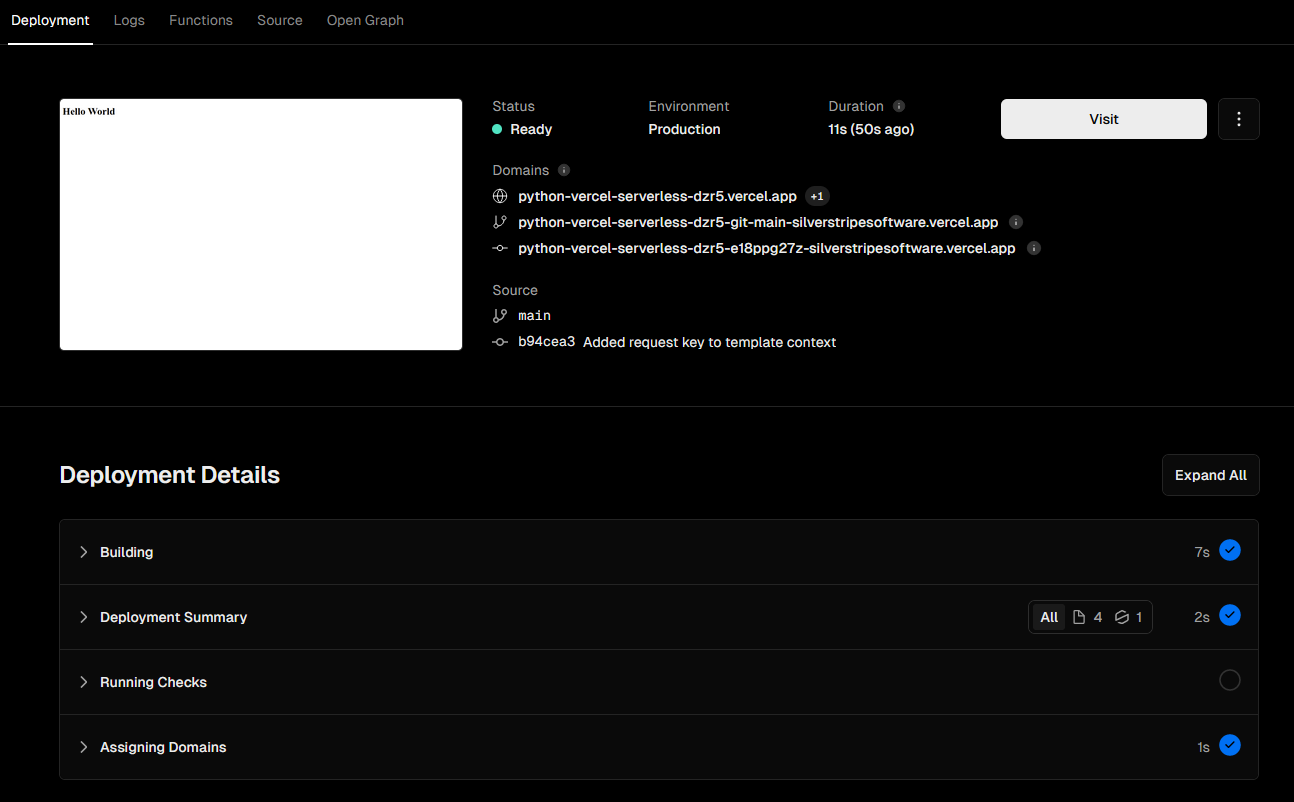Open the git-main-silverstripesoftware domain link
This screenshot has height=802, width=1294.
pos(758,222)
